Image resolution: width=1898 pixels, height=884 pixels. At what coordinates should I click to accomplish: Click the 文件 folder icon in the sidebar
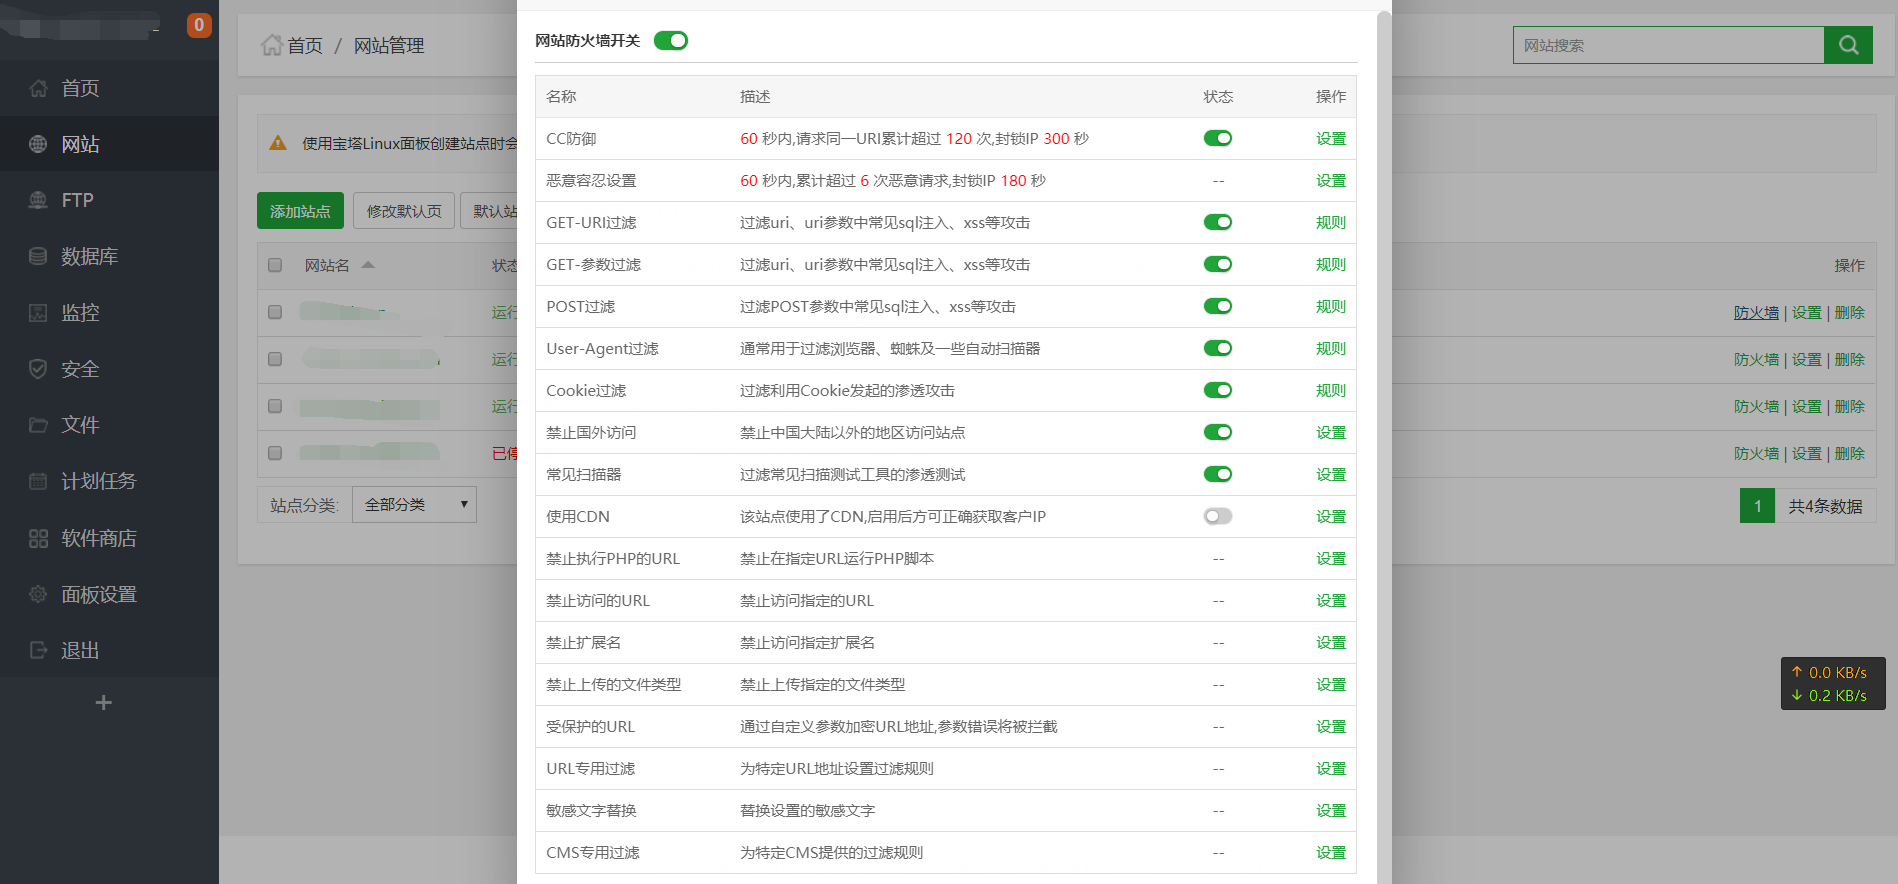[38, 425]
